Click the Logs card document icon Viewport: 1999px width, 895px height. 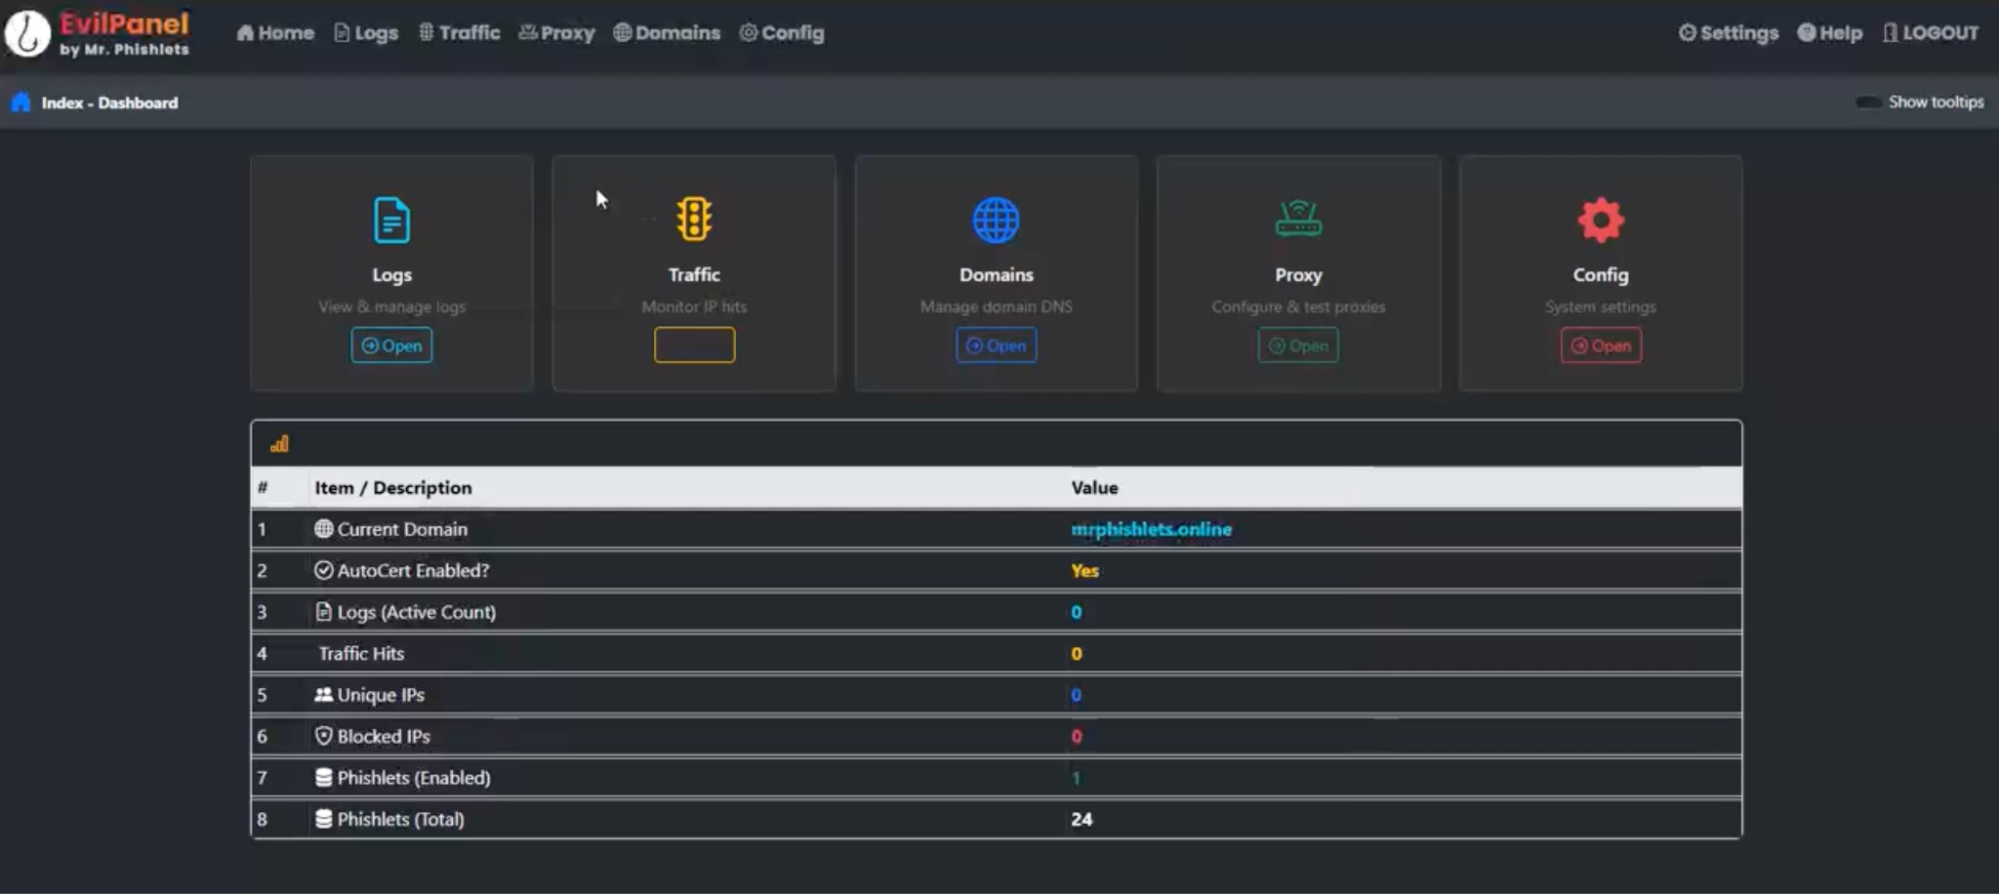tap(392, 220)
